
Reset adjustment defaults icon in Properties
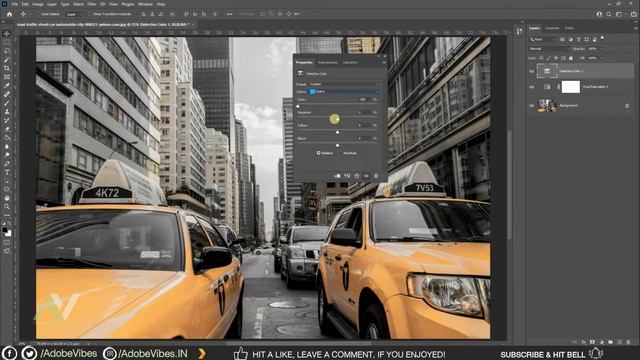click(357, 176)
